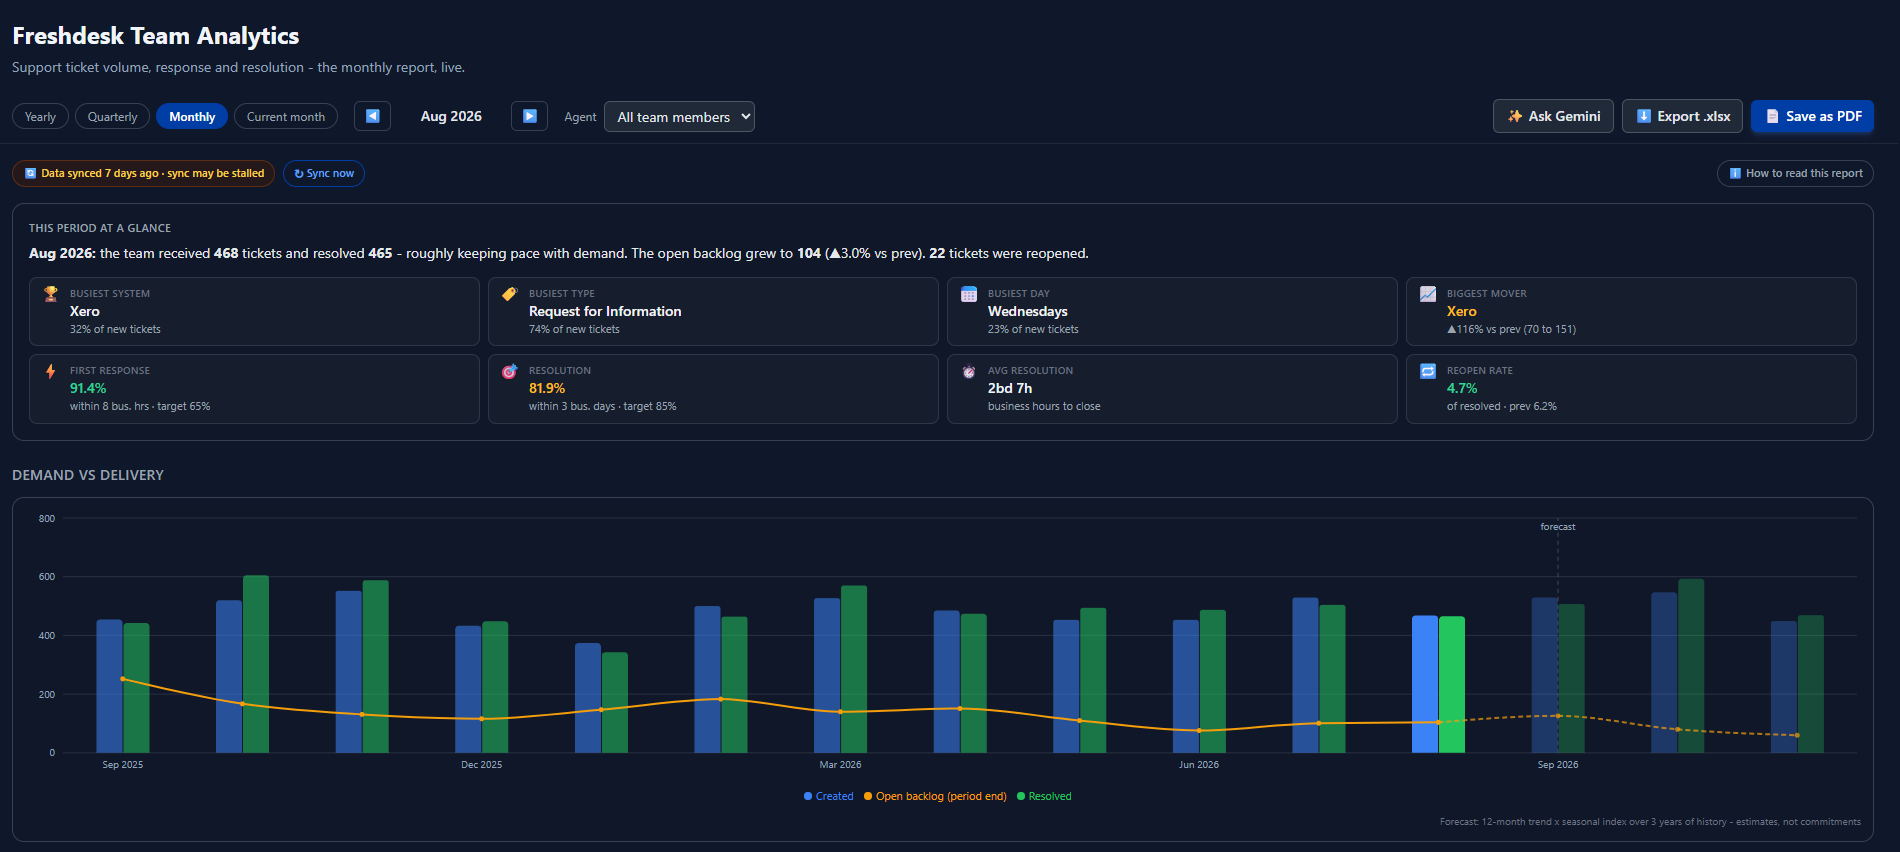Click the highlighted Aug 2026 Created bar

(1424, 684)
